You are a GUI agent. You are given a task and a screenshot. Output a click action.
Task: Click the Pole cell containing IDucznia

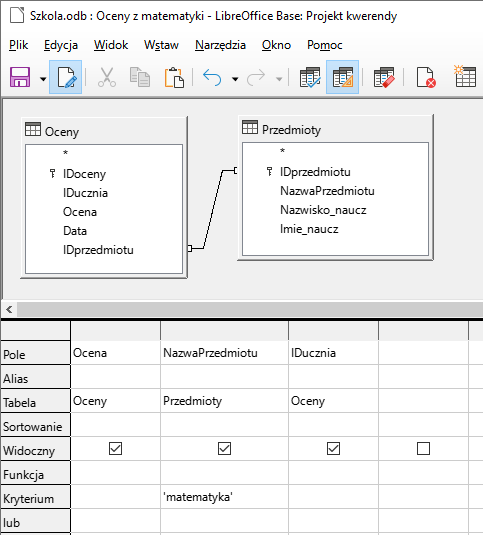334,352
